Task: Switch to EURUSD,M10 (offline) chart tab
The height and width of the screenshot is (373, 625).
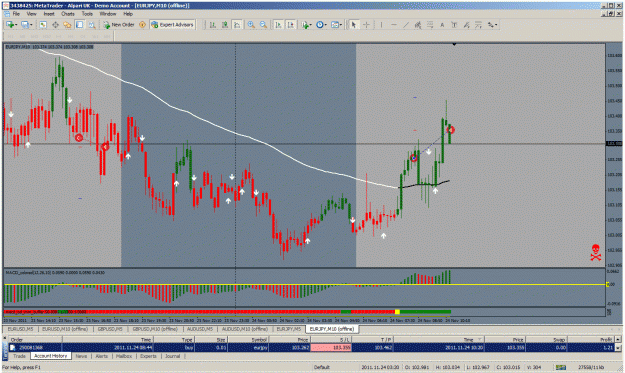Action: point(65,329)
